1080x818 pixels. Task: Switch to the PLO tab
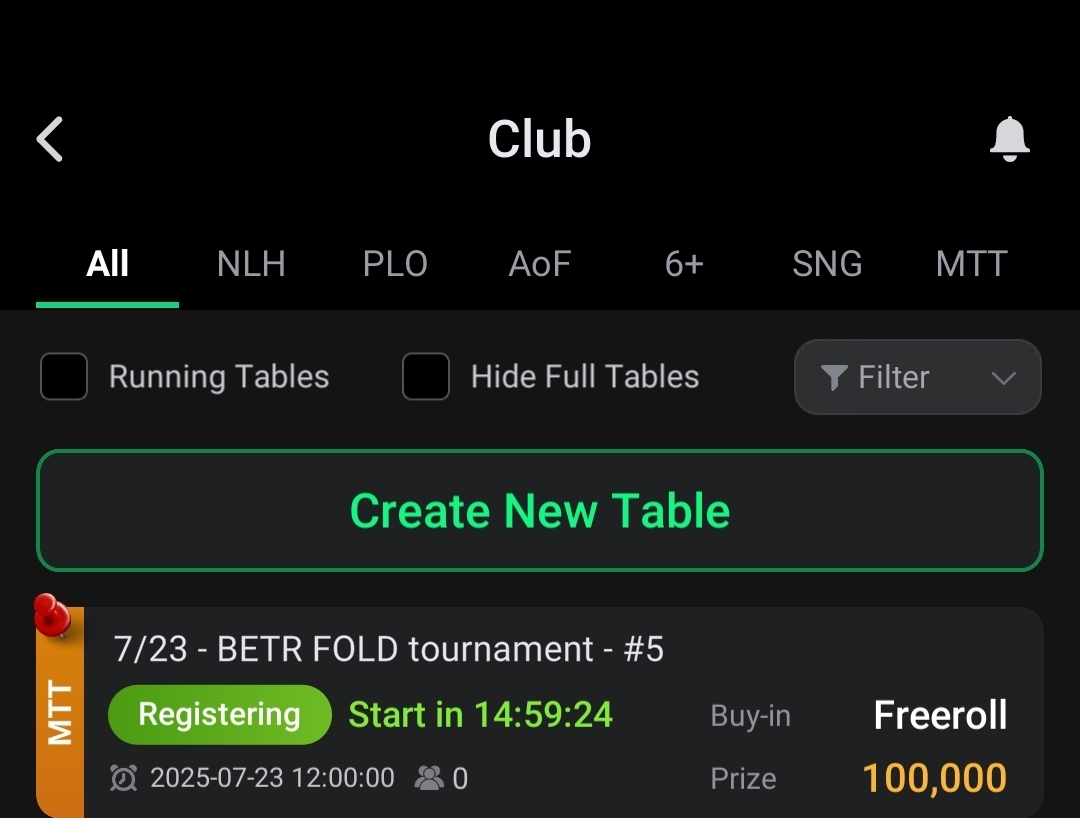[x=395, y=264]
